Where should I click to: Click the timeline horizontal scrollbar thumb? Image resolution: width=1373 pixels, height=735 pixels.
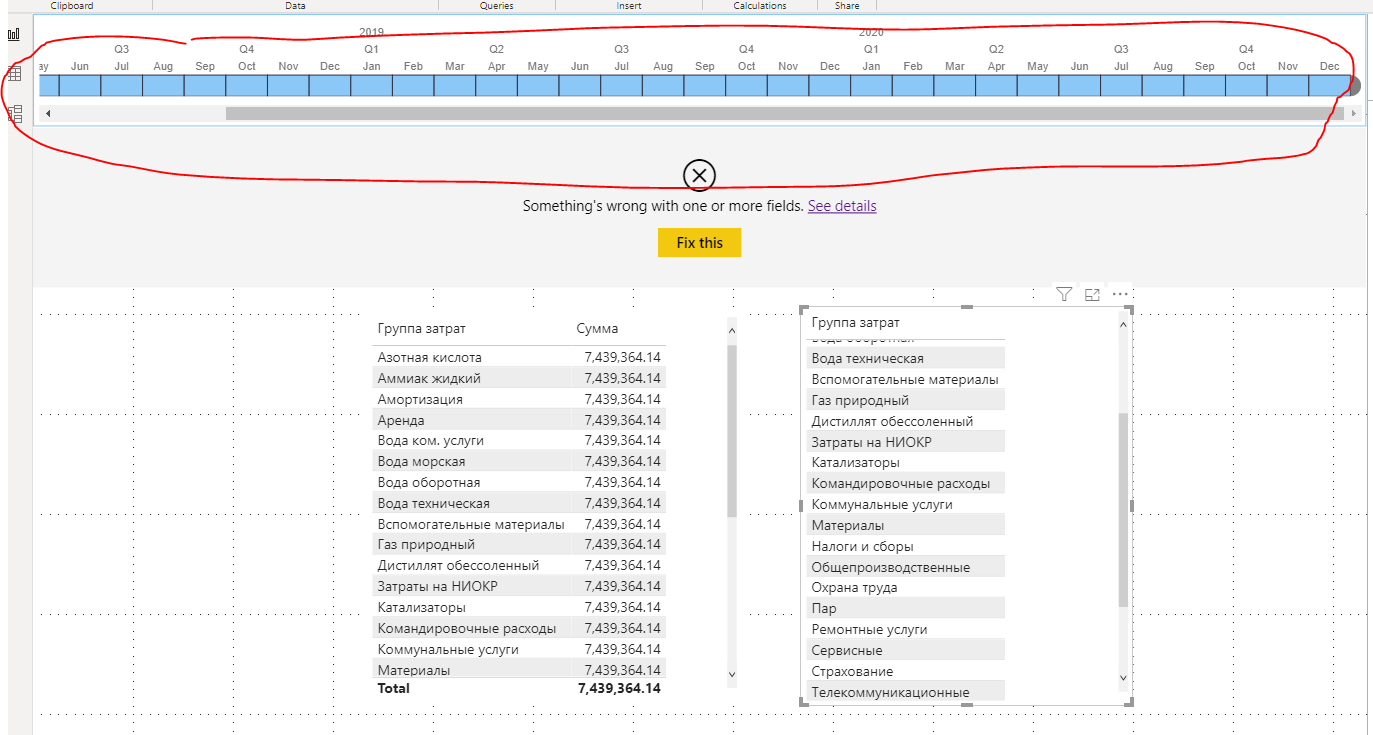[785, 113]
